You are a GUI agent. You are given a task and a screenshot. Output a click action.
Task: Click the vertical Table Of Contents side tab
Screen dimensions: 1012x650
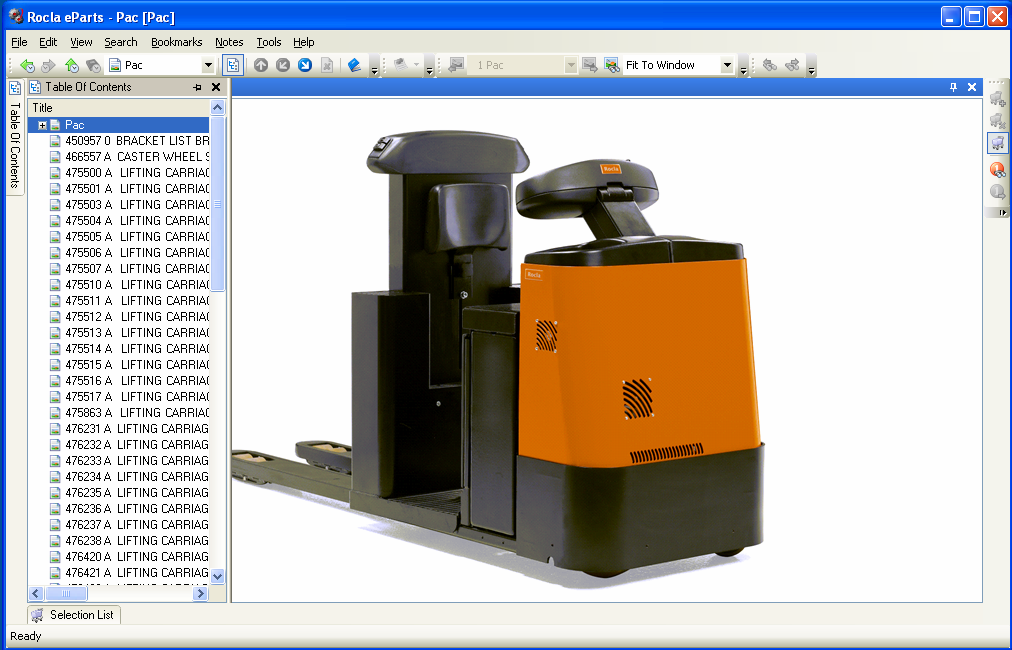pos(15,136)
